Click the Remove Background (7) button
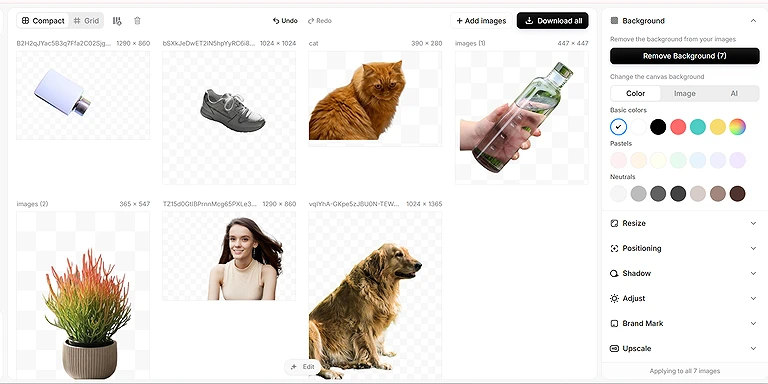The image size is (768, 384). tap(685, 56)
